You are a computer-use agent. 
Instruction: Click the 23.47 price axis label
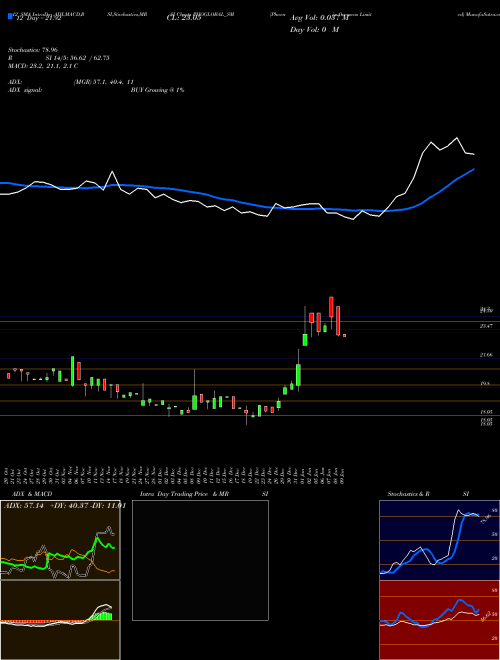pyautogui.click(x=486, y=326)
